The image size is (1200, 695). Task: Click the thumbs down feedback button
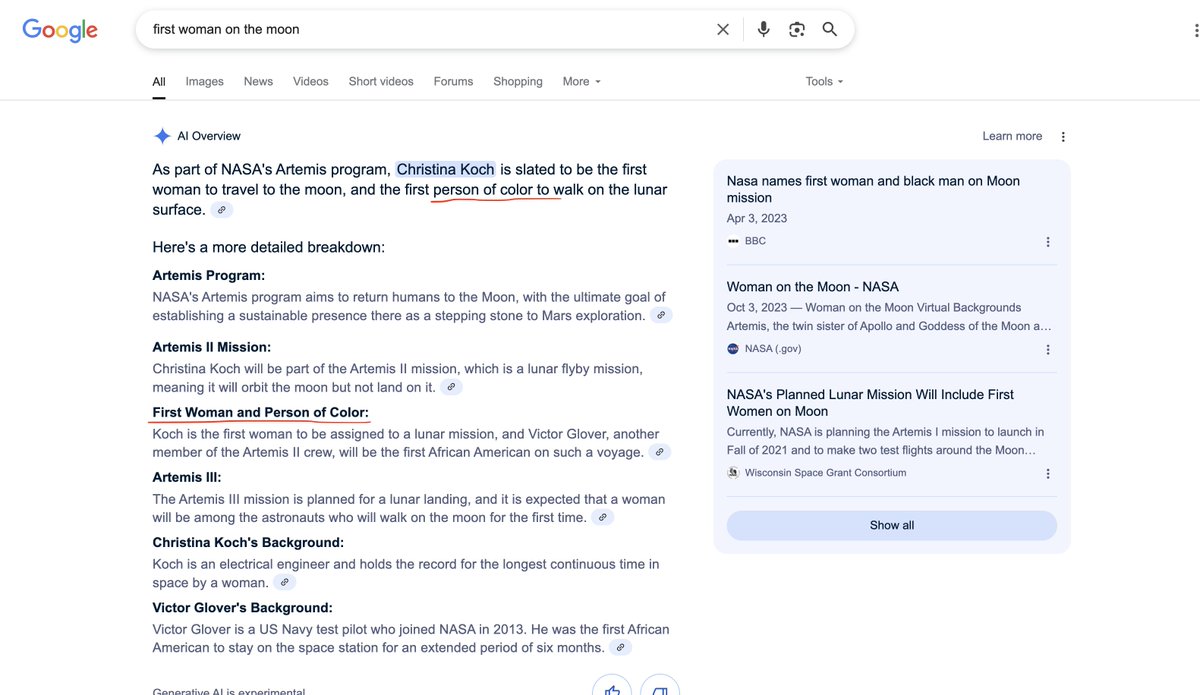(x=660, y=686)
